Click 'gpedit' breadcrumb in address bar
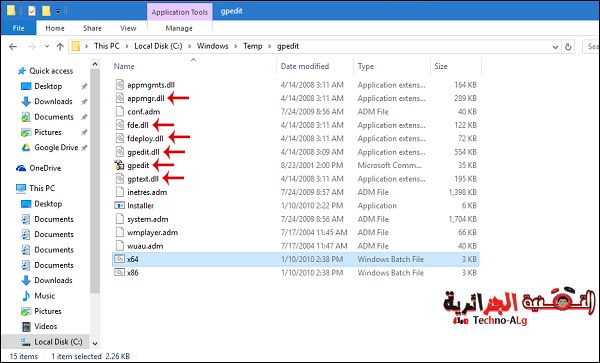600x363 pixels. (x=288, y=46)
